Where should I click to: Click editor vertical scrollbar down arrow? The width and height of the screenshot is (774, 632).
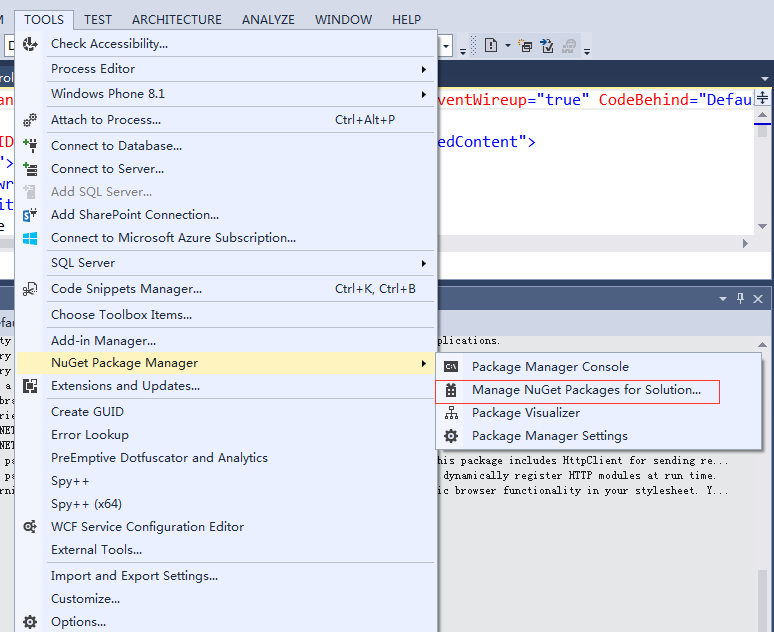(x=762, y=227)
